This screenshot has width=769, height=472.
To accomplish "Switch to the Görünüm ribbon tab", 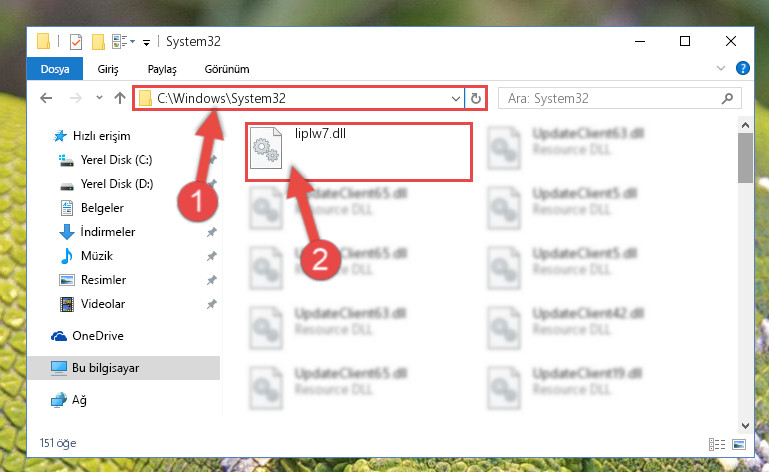I will tap(227, 69).
